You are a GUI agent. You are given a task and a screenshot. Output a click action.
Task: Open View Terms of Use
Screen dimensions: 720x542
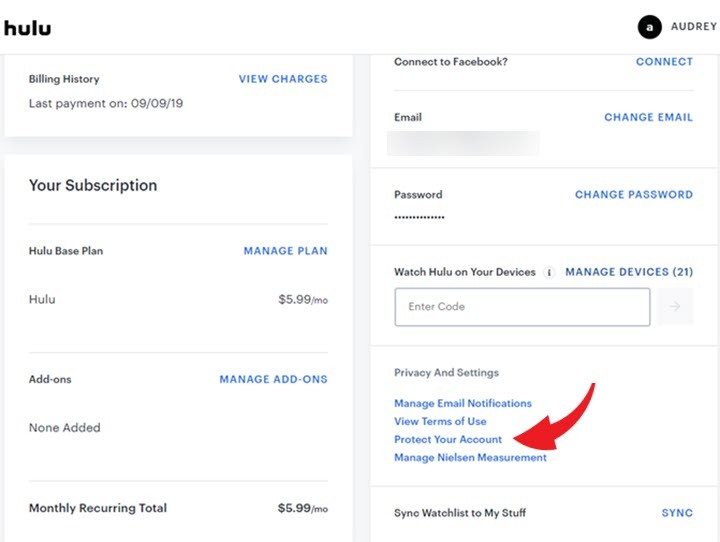tap(440, 421)
